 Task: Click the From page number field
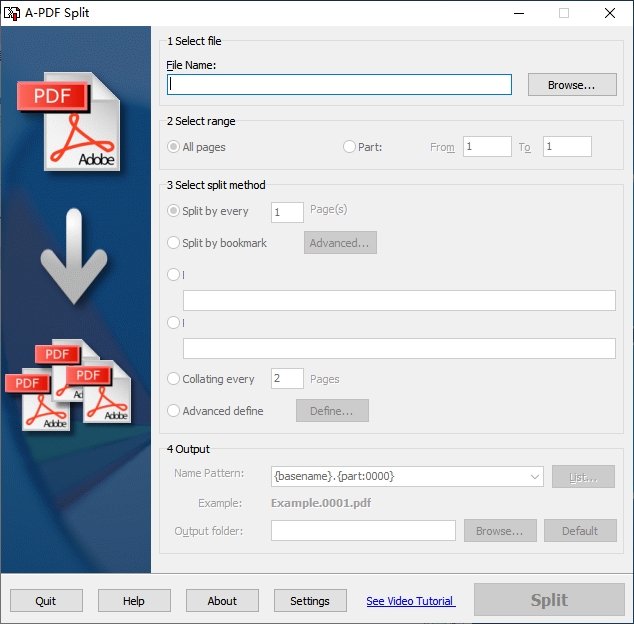pyautogui.click(x=487, y=146)
